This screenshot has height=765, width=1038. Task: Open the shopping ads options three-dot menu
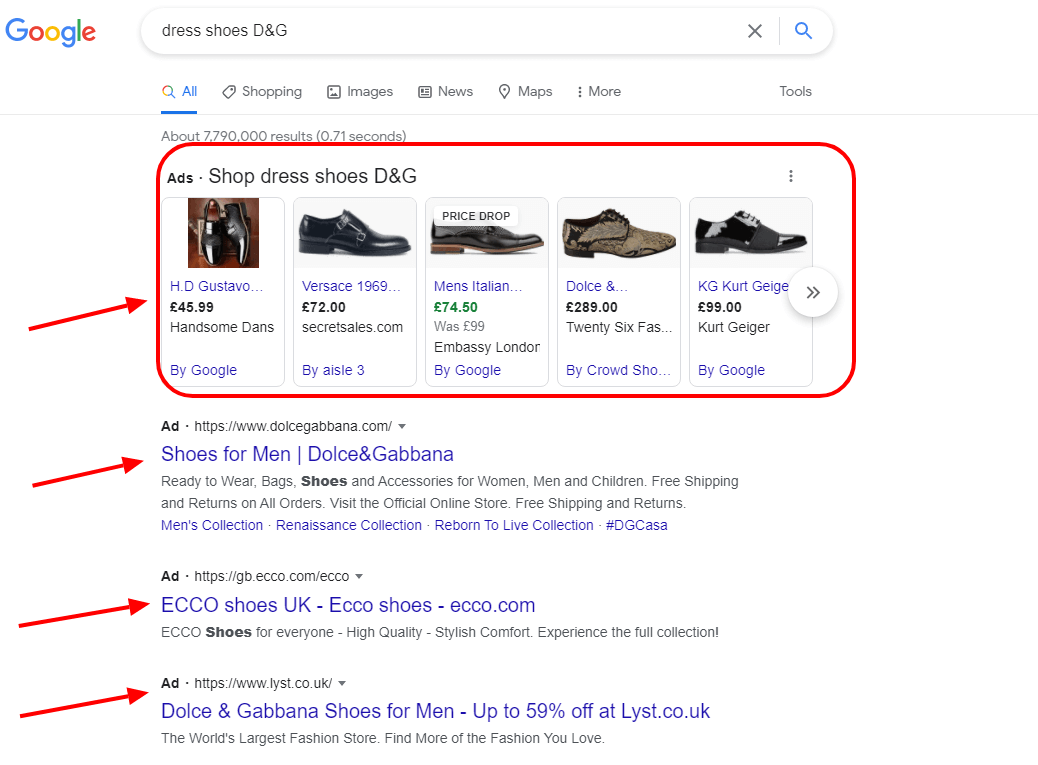click(791, 175)
